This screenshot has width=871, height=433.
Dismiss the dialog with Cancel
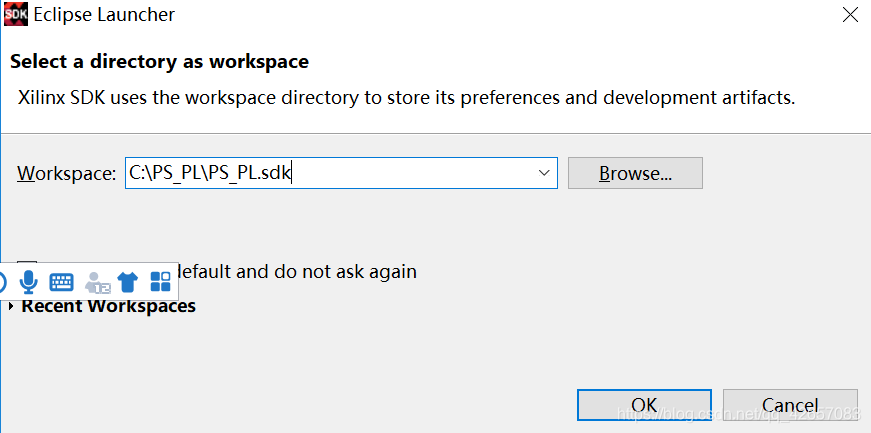click(x=790, y=405)
